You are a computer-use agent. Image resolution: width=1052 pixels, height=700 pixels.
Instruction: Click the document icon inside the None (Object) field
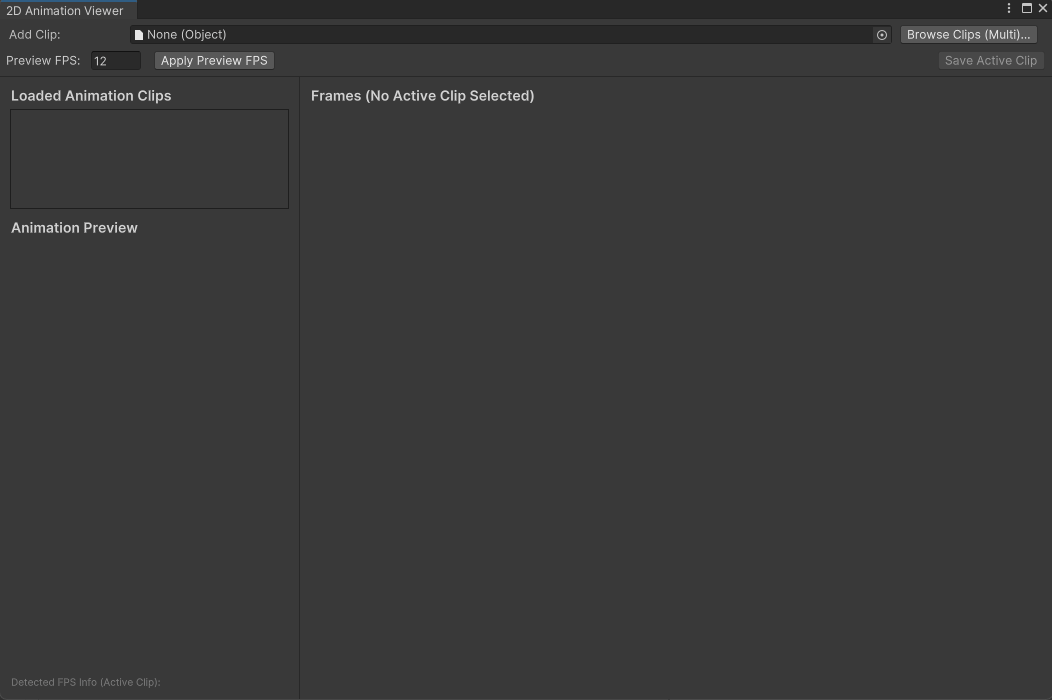pos(138,34)
